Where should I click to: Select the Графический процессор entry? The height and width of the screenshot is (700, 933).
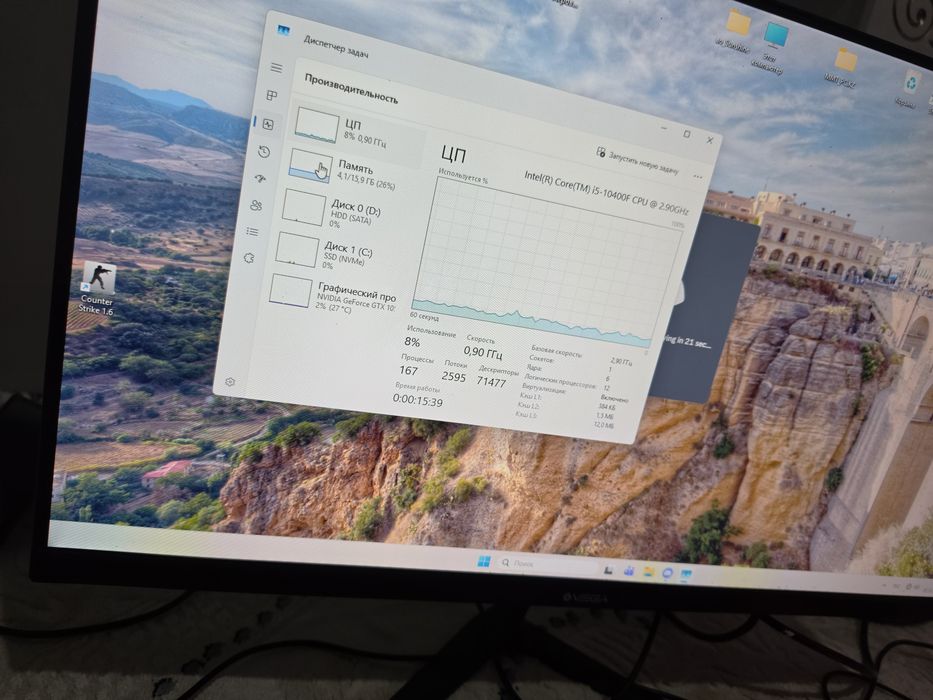pos(333,296)
